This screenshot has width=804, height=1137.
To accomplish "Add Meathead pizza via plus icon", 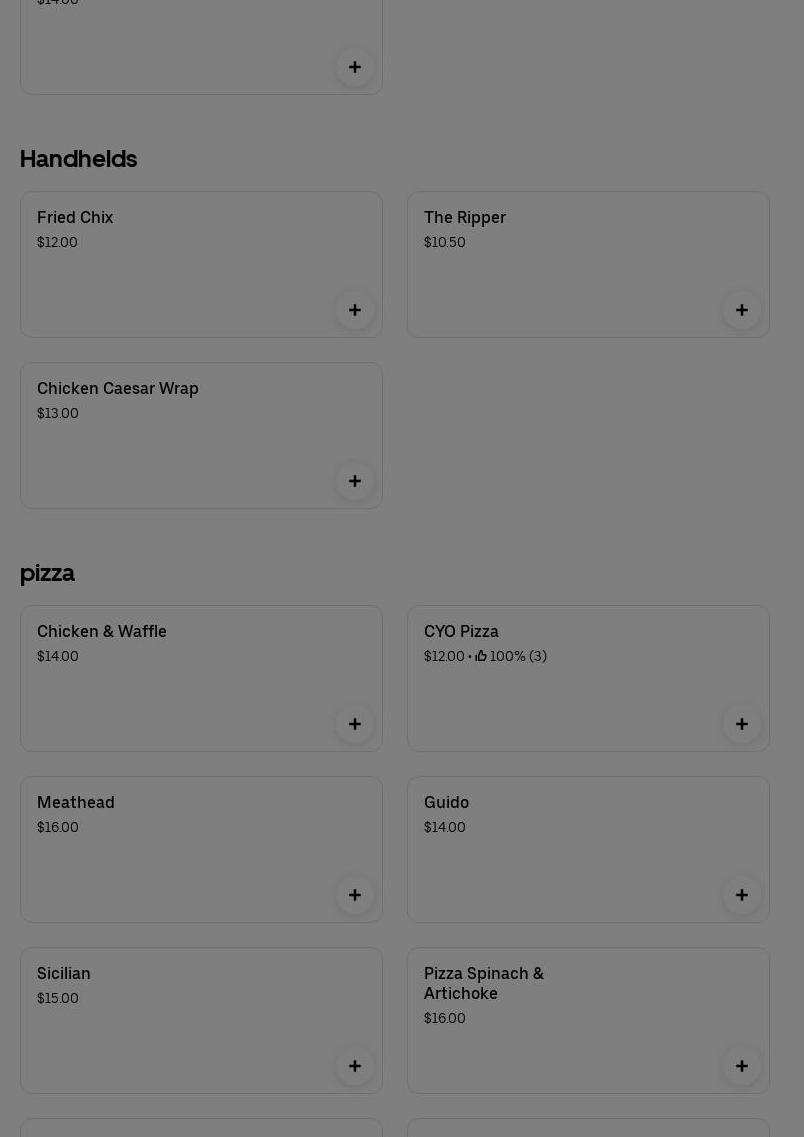I will [x=355, y=896].
